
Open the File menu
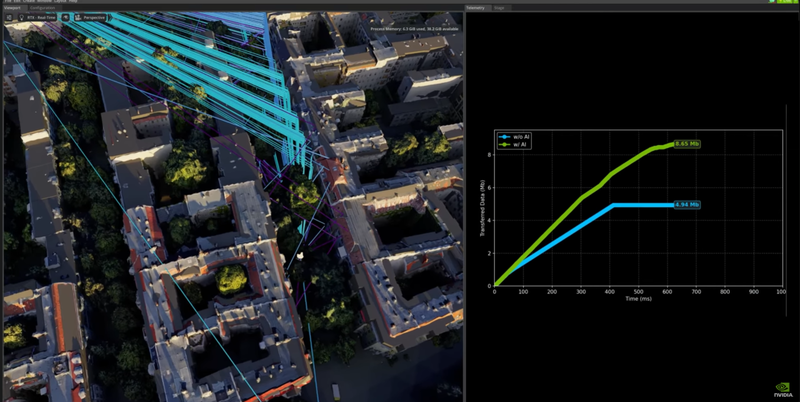pos(7,1)
